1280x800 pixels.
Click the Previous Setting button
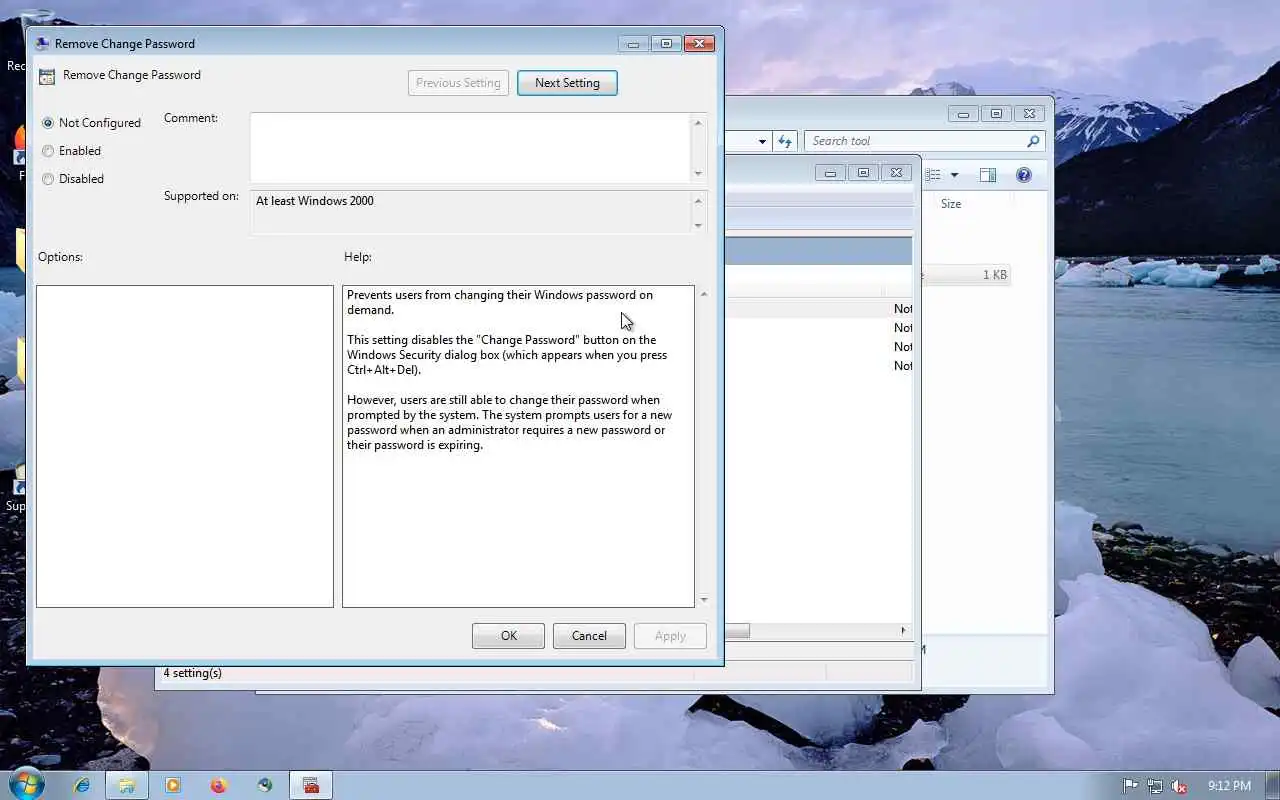[458, 83]
